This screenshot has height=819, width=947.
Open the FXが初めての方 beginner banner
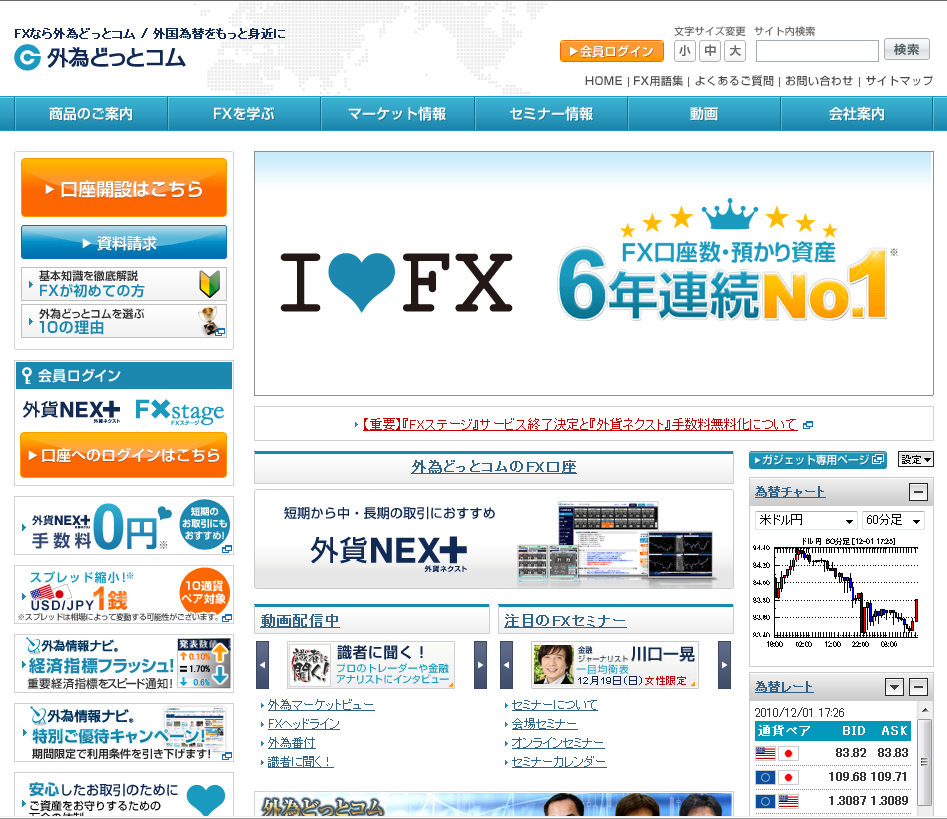pos(124,284)
